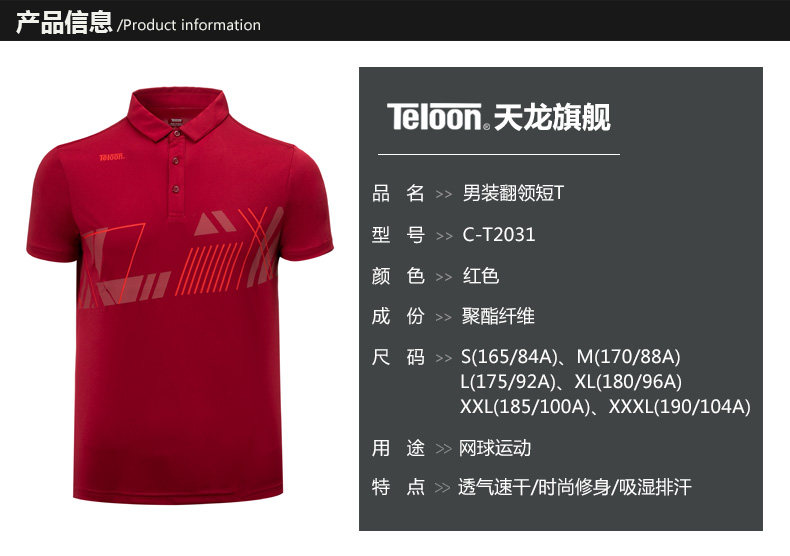This screenshot has height=556, width=790.
Task: Click the product name 男装翻领短T
Action: tap(513, 193)
